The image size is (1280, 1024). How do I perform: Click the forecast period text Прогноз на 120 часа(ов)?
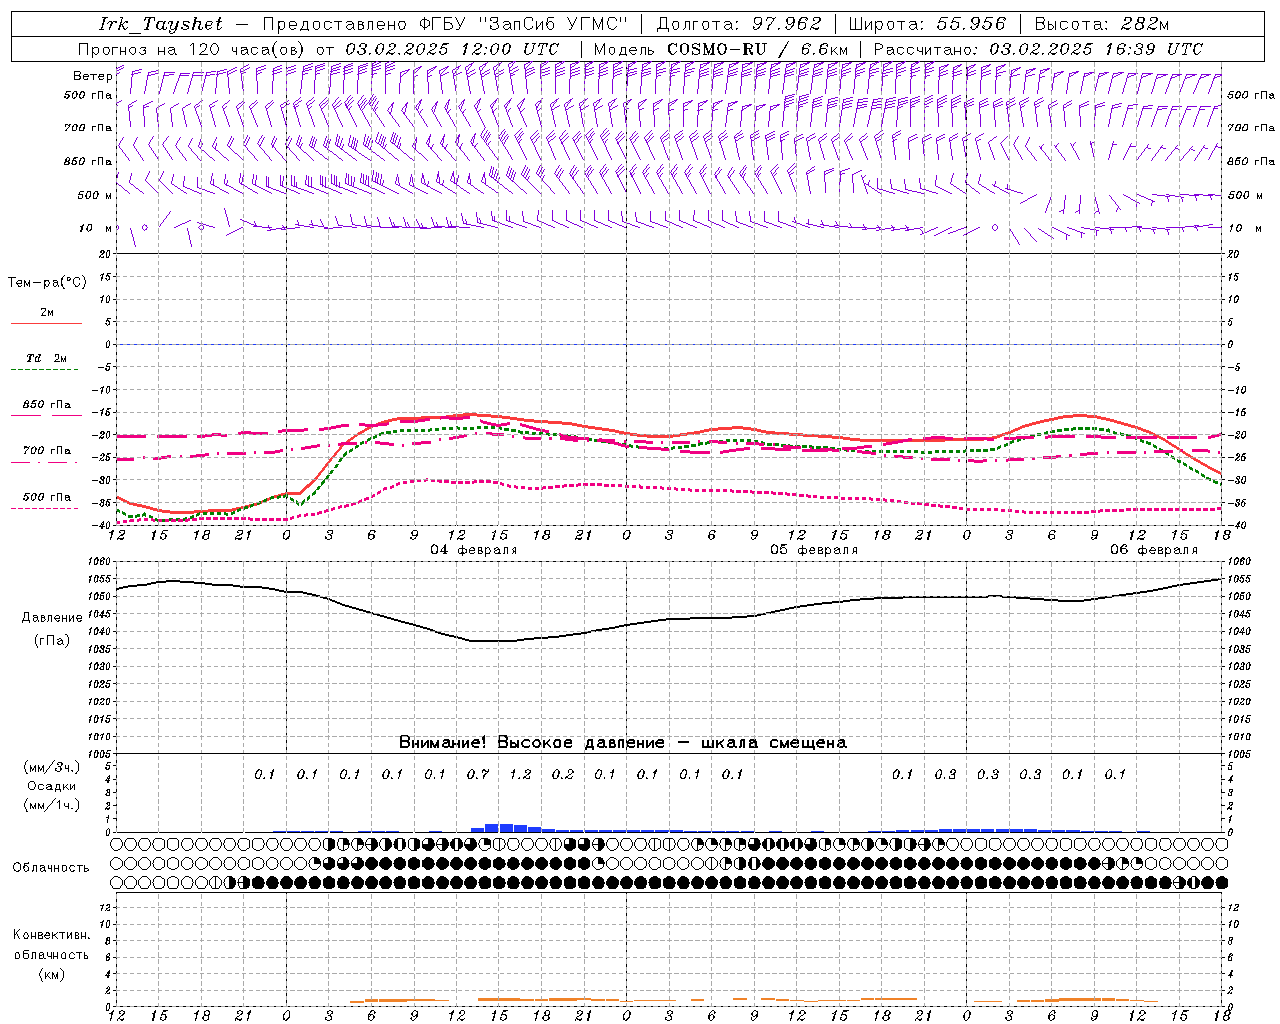pos(192,49)
